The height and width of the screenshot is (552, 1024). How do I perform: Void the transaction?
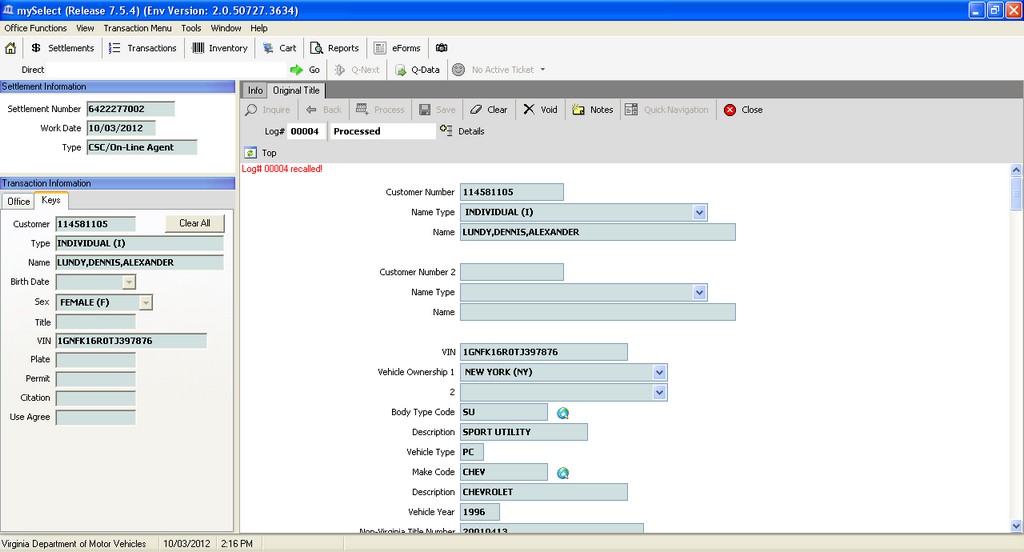click(540, 110)
